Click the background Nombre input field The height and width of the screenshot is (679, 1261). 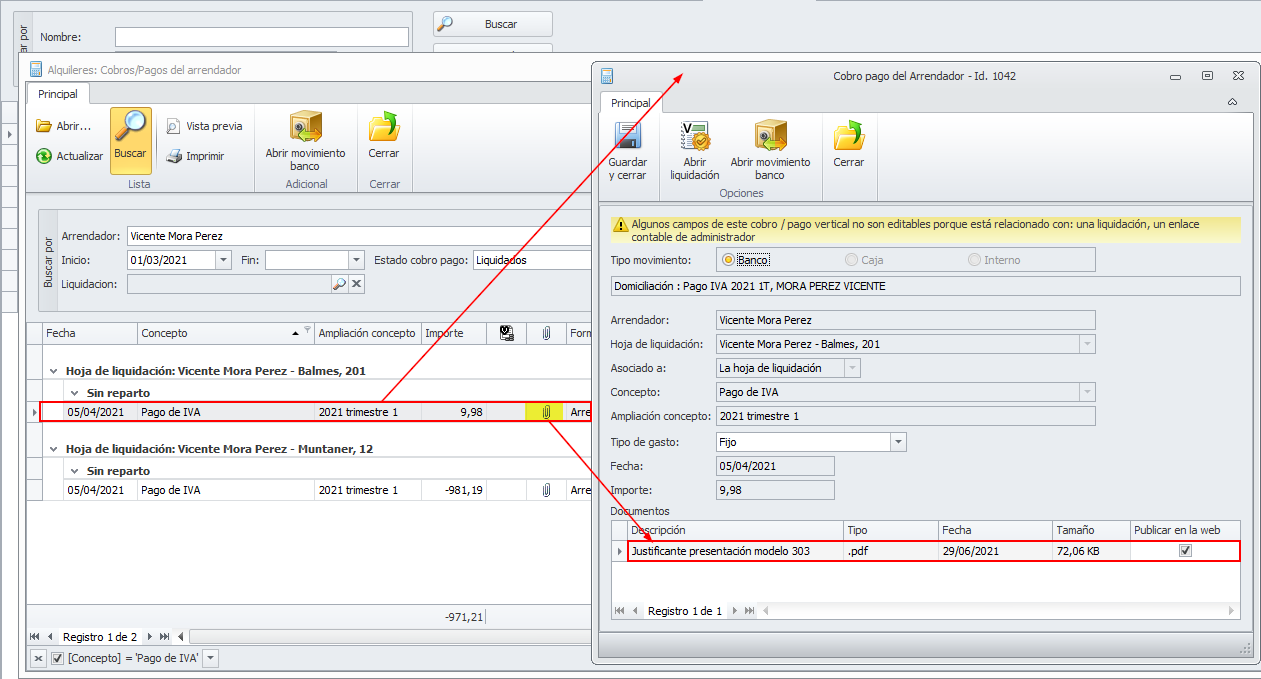(x=262, y=37)
